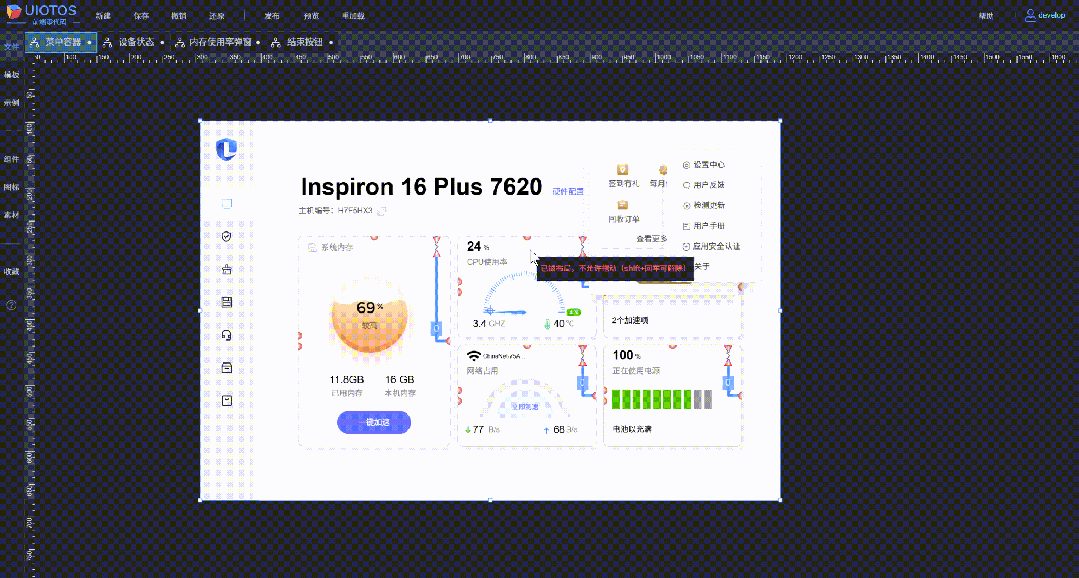Click the 查看更多 link
The image size is (1079, 578).
click(651, 238)
